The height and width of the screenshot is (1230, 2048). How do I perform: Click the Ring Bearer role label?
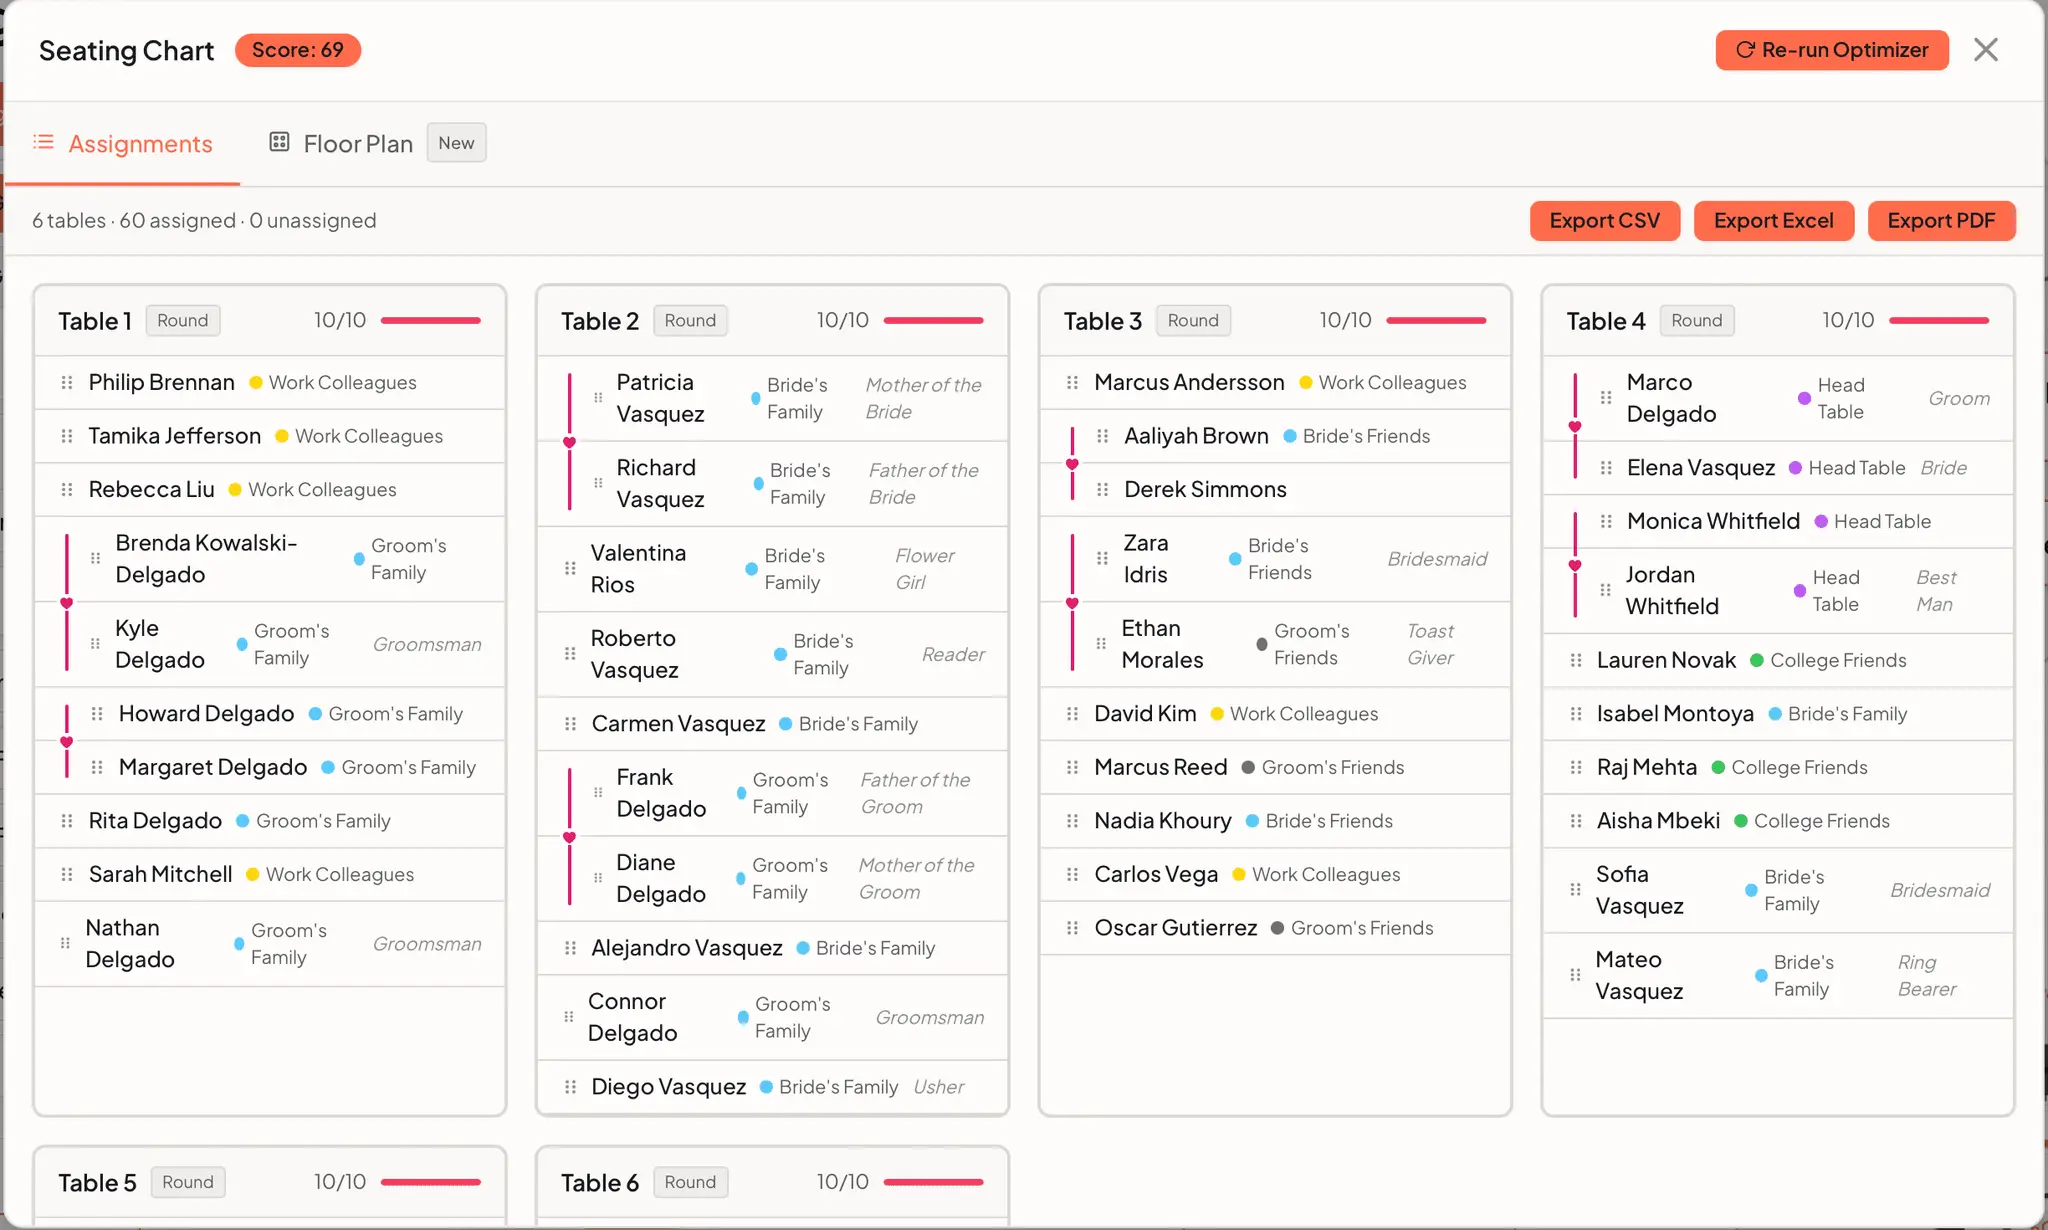point(1927,975)
